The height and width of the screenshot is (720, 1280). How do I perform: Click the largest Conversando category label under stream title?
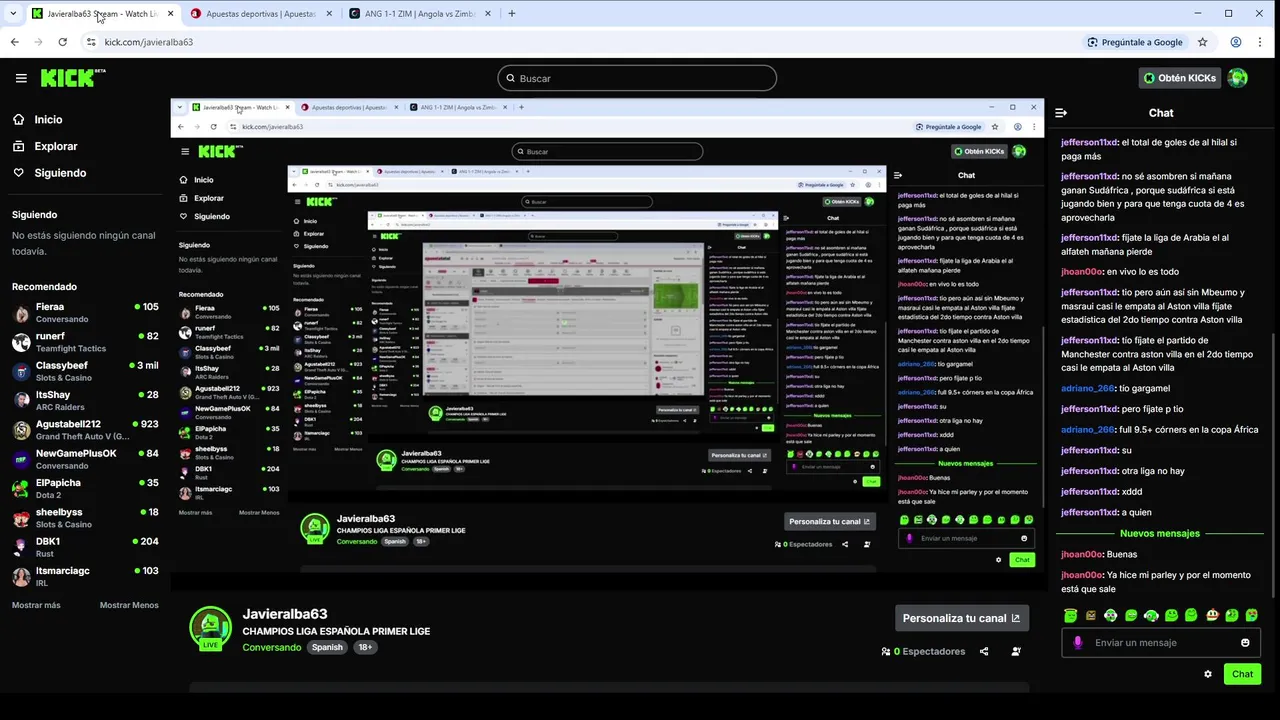click(272, 647)
